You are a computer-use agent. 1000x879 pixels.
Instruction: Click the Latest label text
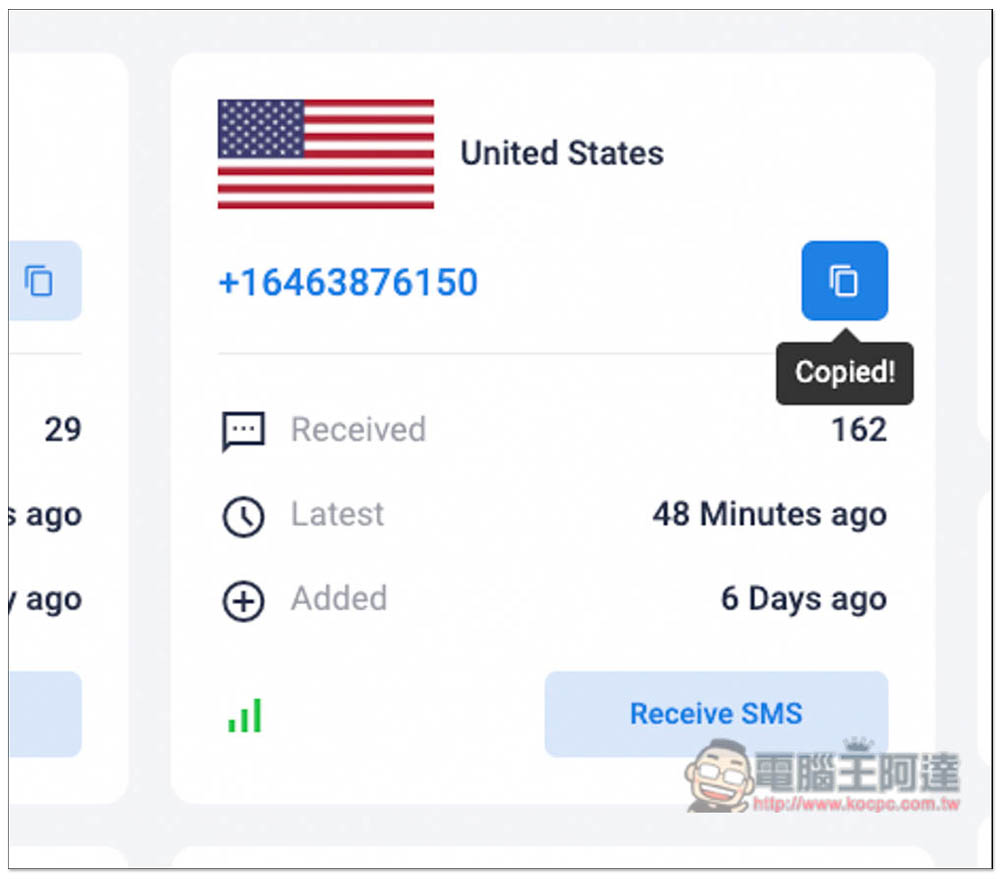[x=337, y=514]
